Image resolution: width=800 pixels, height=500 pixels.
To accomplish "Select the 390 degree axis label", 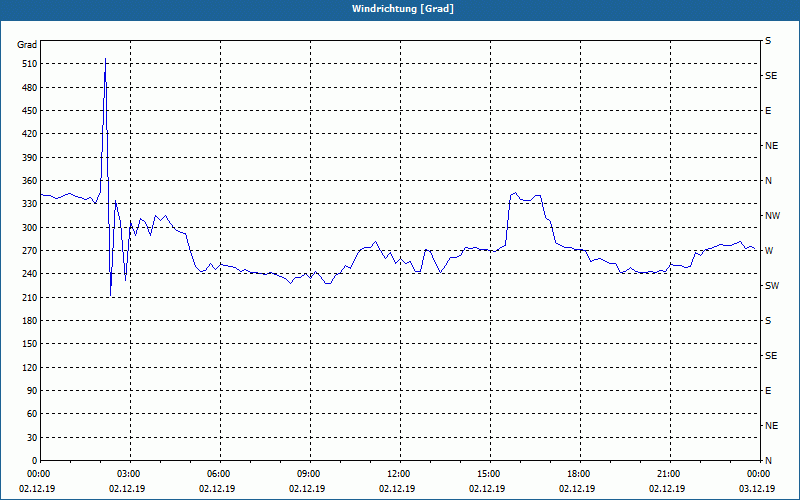I will click(30, 158).
